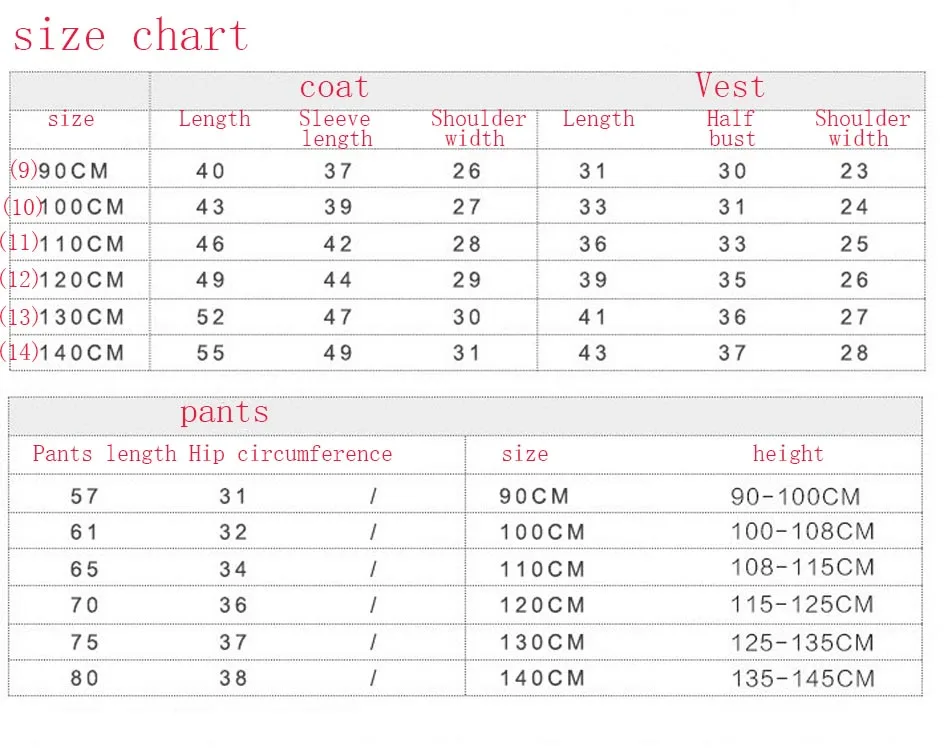The height and width of the screenshot is (756, 950).
Task: Click the height column header in pants table
Action: (788, 453)
